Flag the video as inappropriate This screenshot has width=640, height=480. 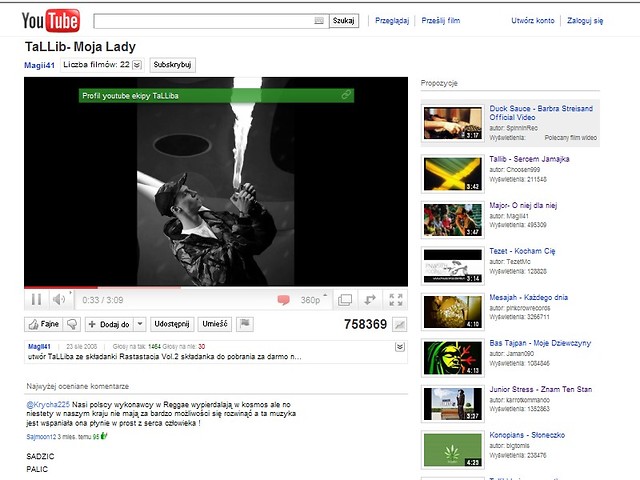(244, 324)
